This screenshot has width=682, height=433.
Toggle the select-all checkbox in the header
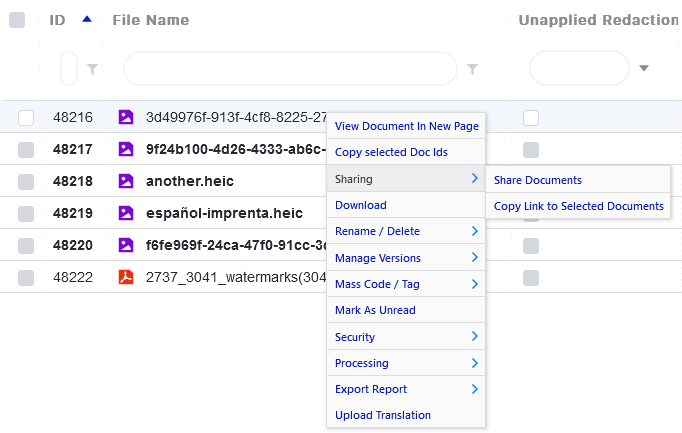17,20
